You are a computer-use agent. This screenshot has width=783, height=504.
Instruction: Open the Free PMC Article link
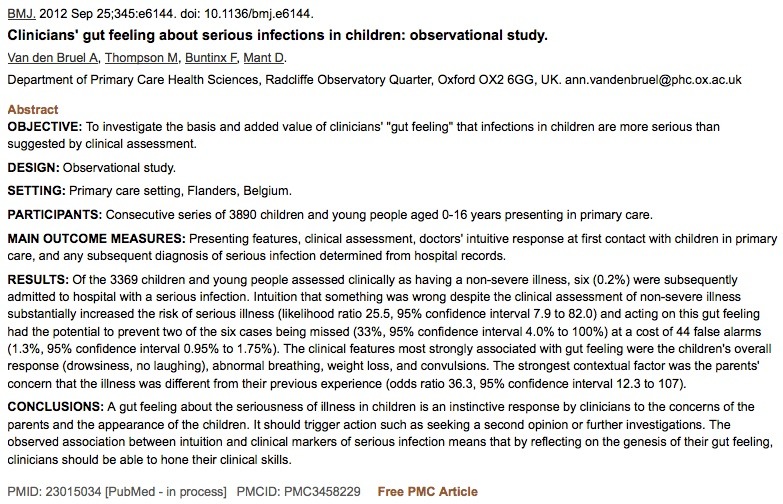pos(427,492)
